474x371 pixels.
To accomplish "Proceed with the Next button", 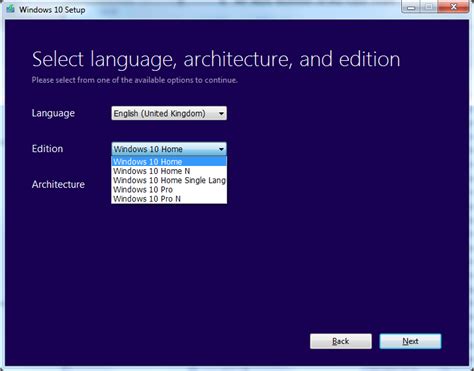I will 410,341.
